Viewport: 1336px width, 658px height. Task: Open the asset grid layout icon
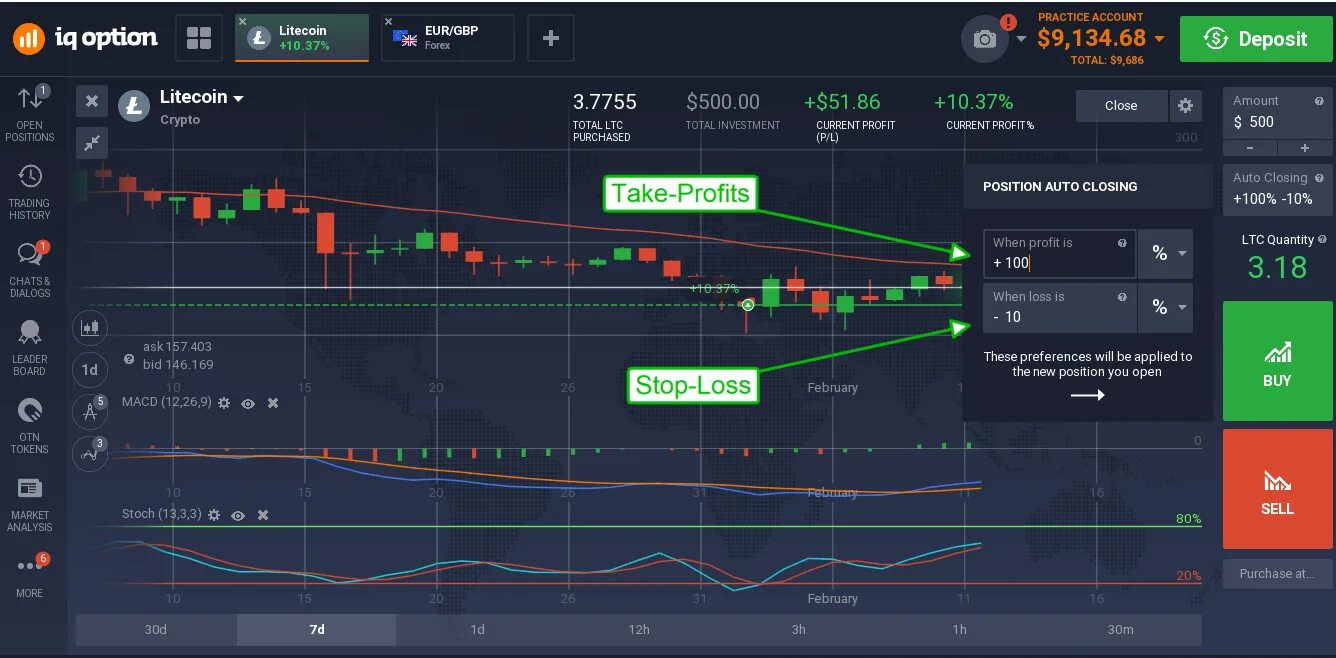[199, 39]
